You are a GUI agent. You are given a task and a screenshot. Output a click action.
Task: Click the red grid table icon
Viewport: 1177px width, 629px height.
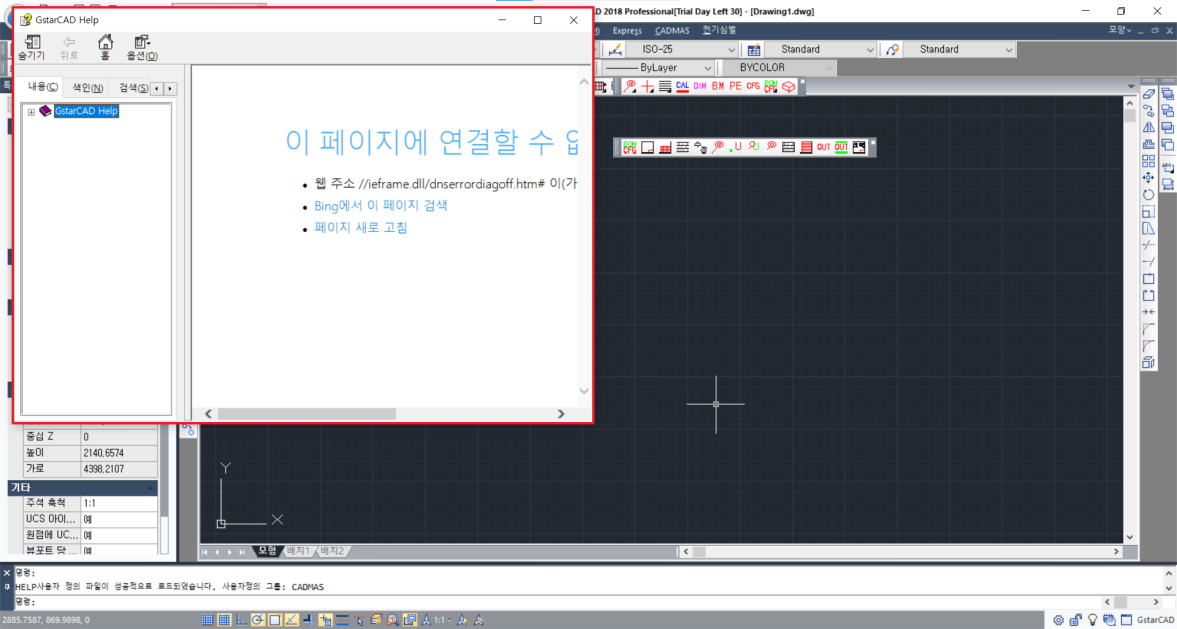point(665,147)
